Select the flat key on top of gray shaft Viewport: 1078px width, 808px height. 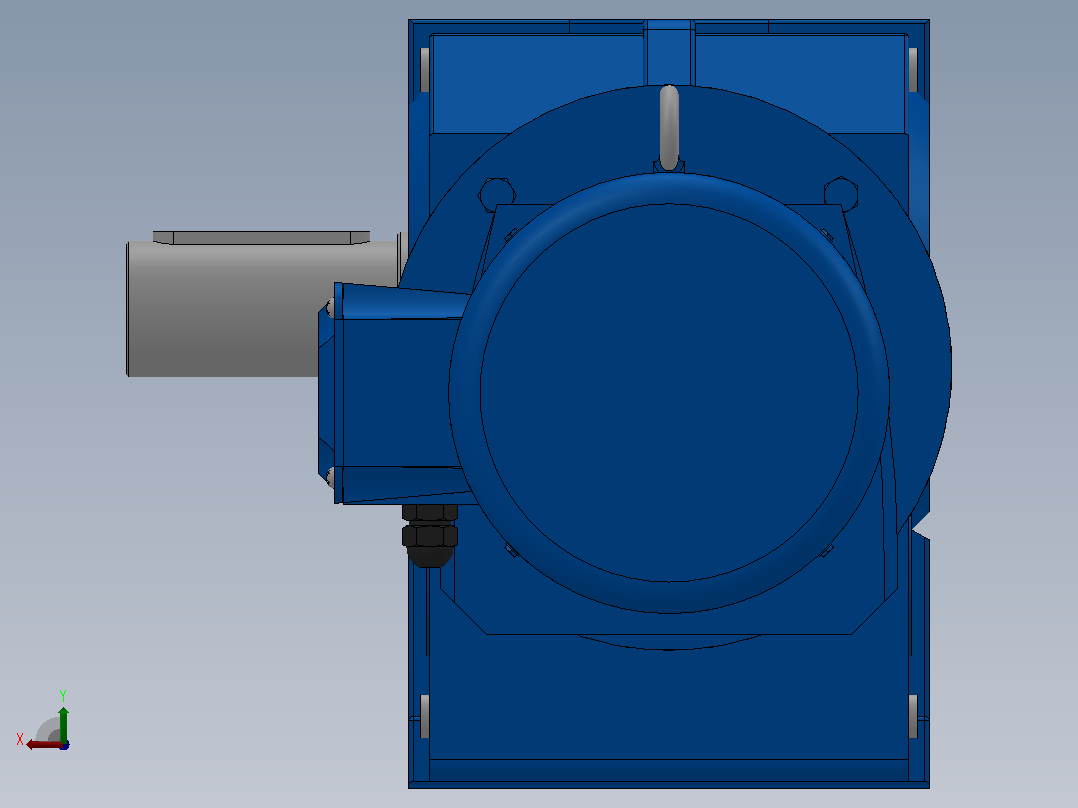(x=261, y=238)
